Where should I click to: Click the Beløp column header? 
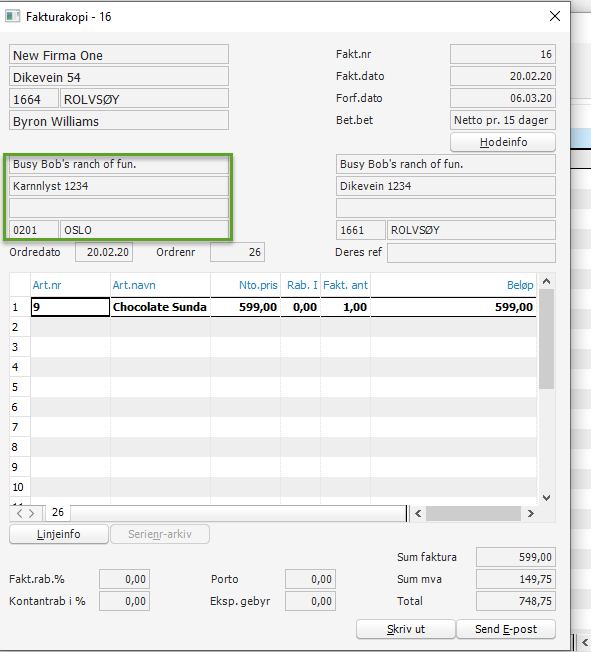[453, 285]
